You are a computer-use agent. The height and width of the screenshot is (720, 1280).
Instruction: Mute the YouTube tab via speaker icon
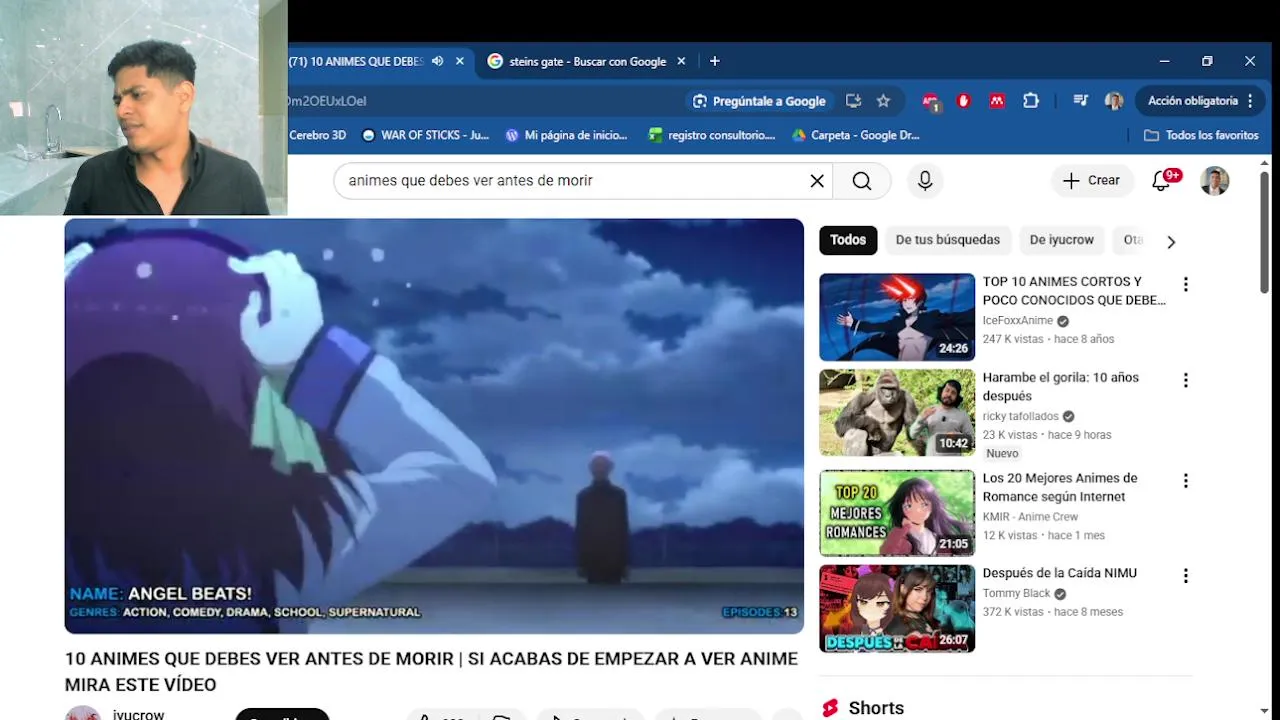click(x=437, y=61)
